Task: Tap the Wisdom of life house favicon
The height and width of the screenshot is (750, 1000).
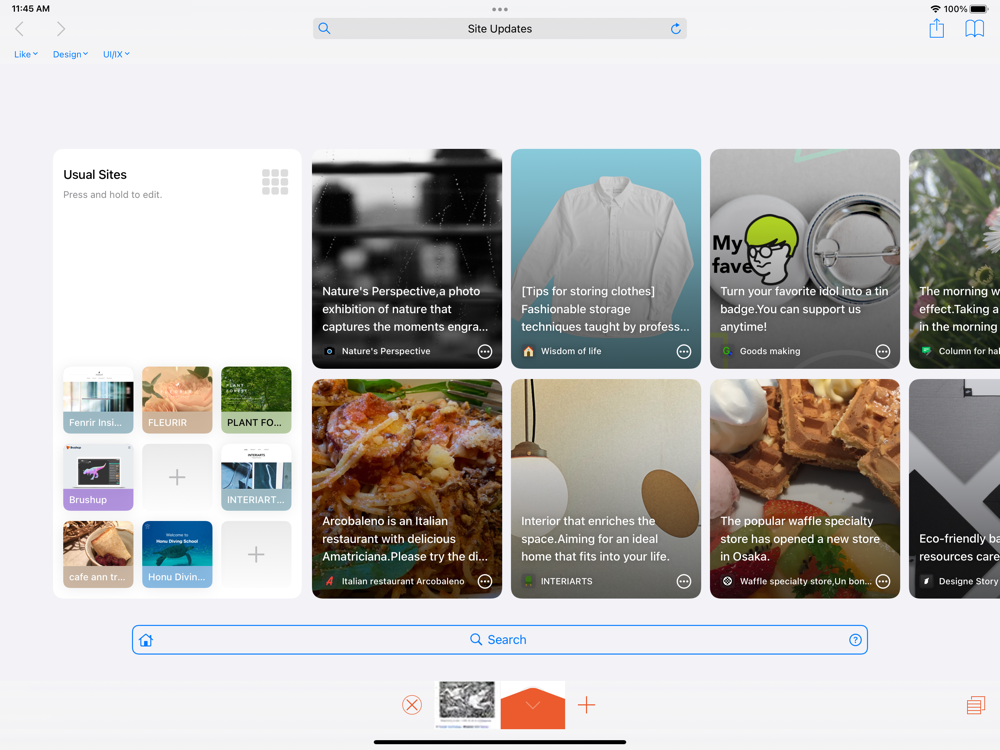Action: 528,351
